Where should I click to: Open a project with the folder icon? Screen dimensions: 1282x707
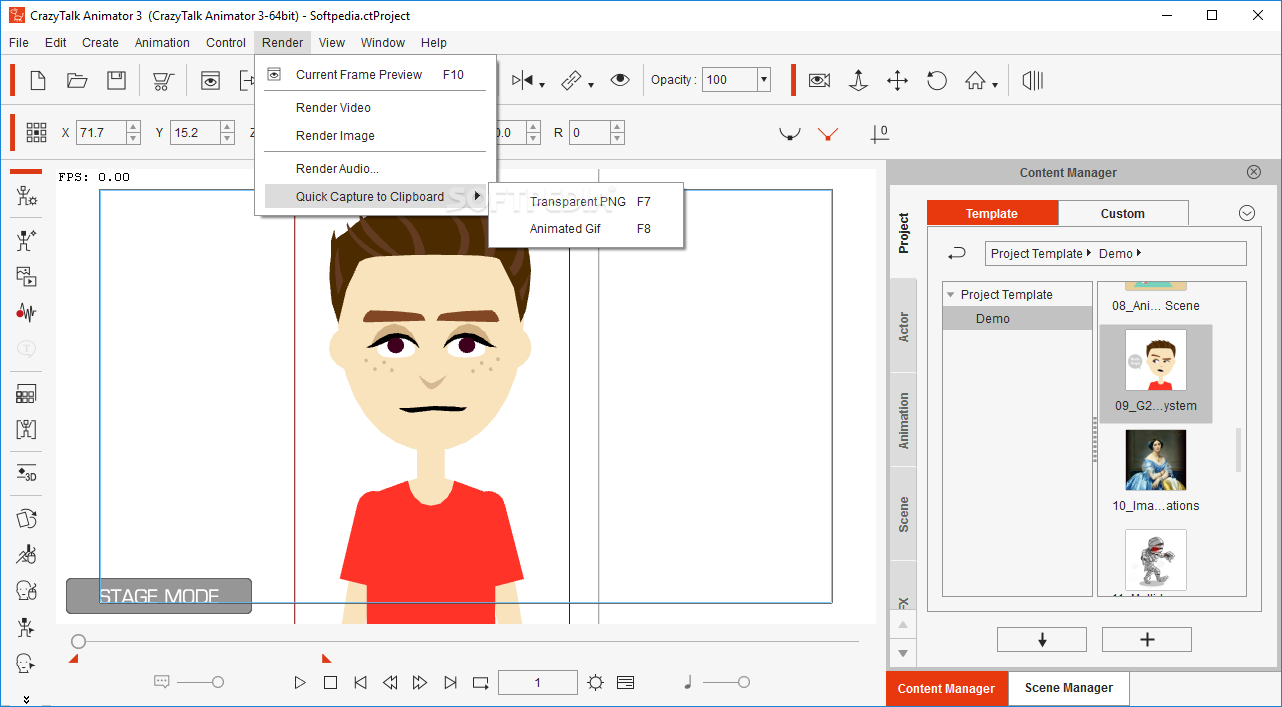point(77,80)
